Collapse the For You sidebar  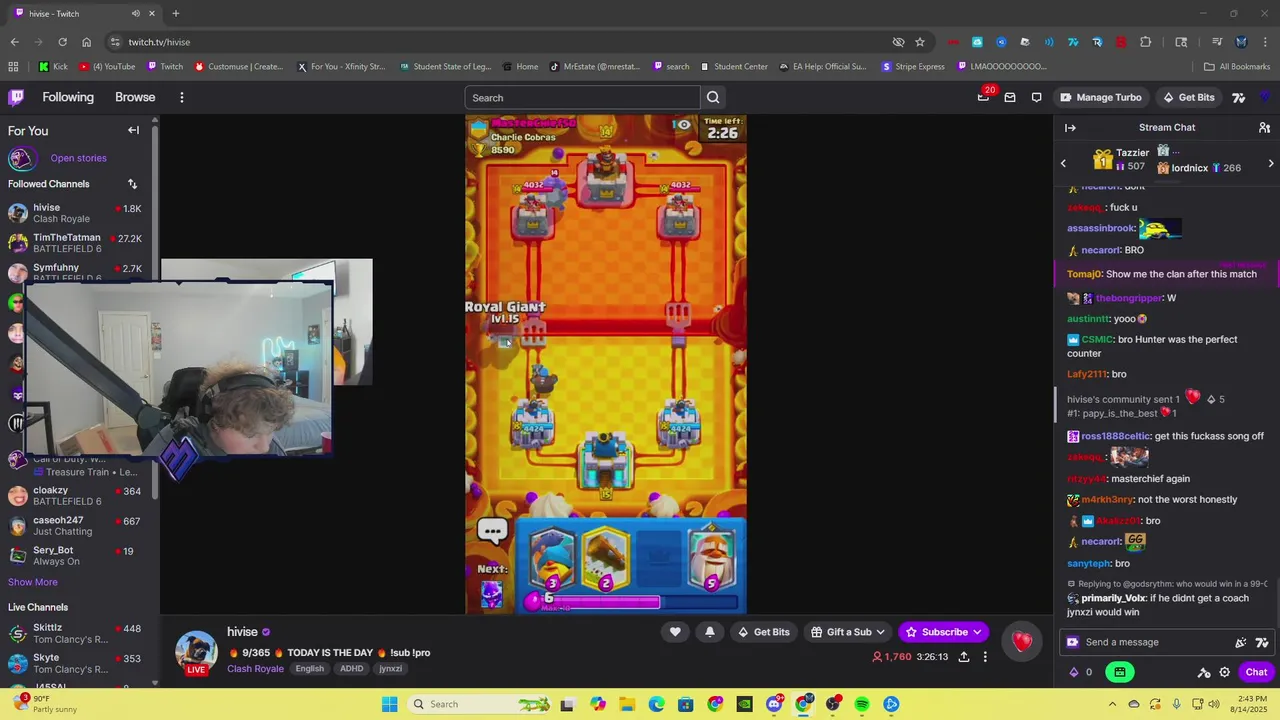[x=133, y=130]
